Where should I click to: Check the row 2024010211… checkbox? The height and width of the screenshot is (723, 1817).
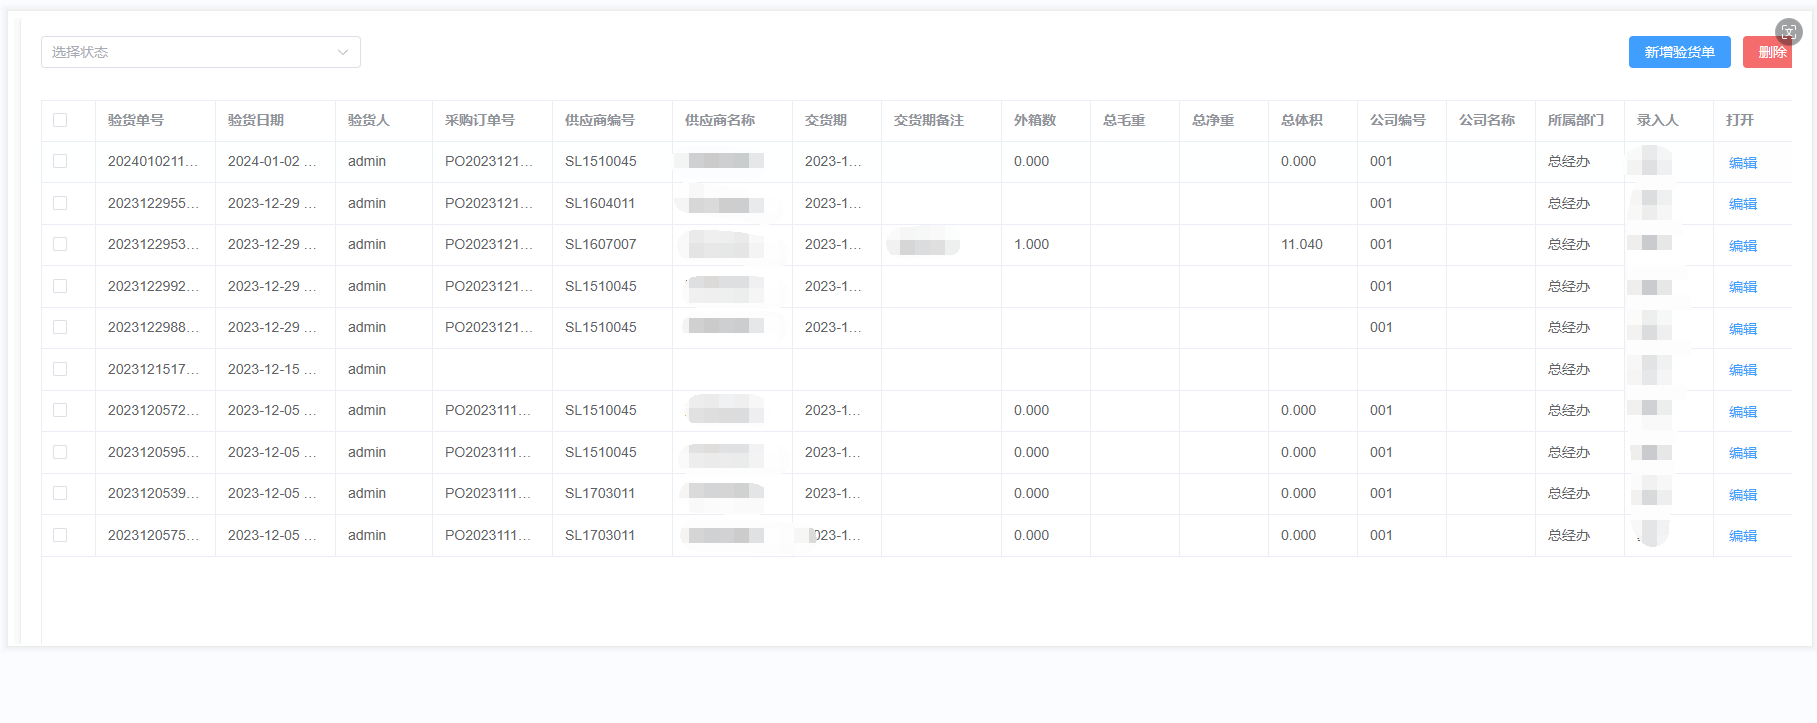60,161
